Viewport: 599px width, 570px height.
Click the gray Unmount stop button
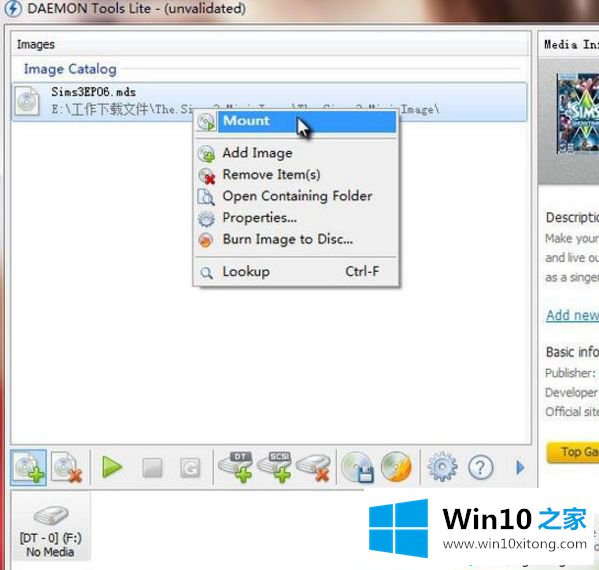click(152, 468)
